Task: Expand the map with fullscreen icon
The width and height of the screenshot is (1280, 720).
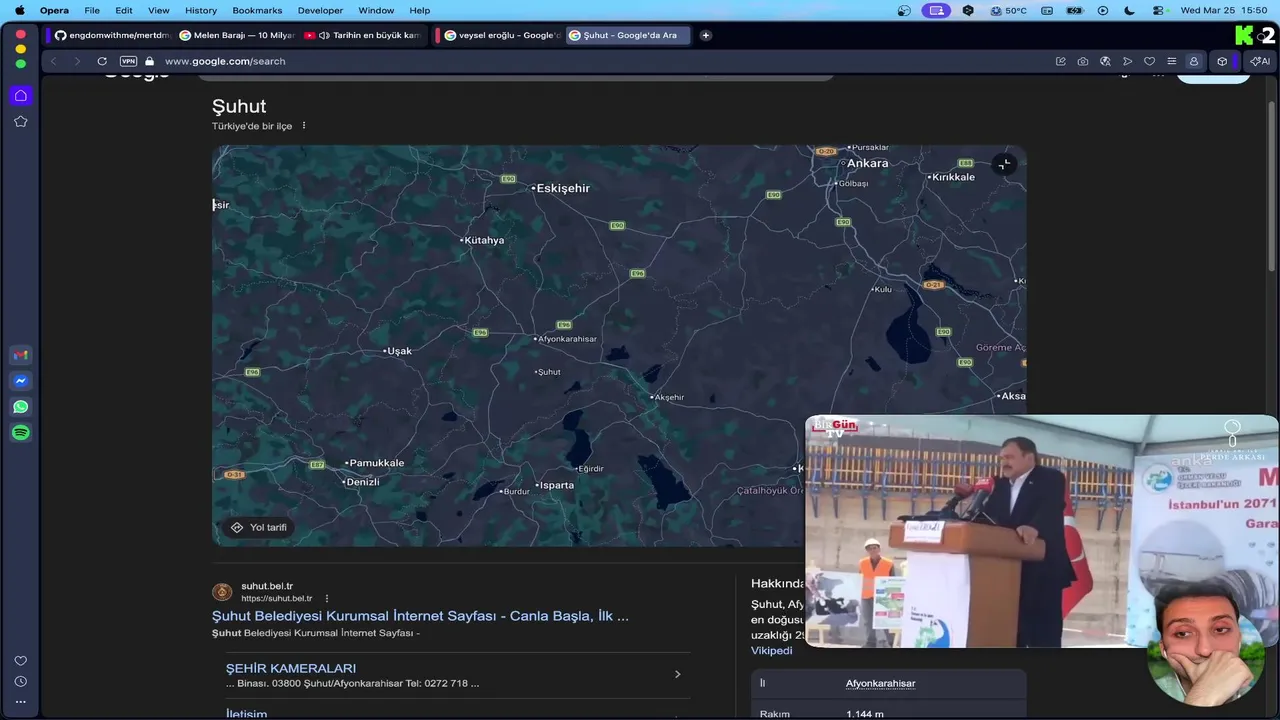Action: pyautogui.click(x=1004, y=164)
